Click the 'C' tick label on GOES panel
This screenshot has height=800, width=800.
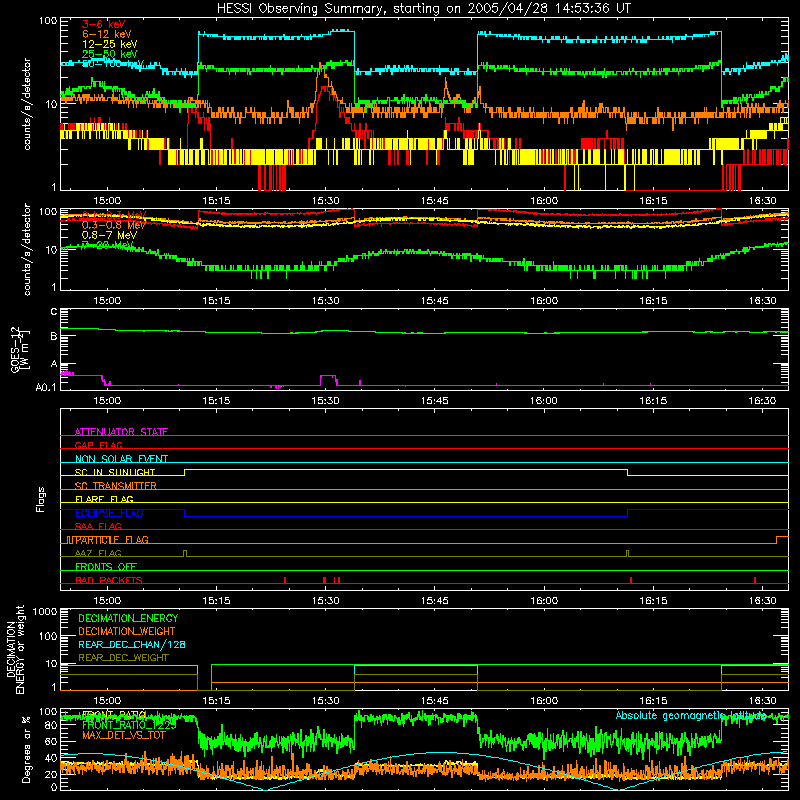[54, 312]
